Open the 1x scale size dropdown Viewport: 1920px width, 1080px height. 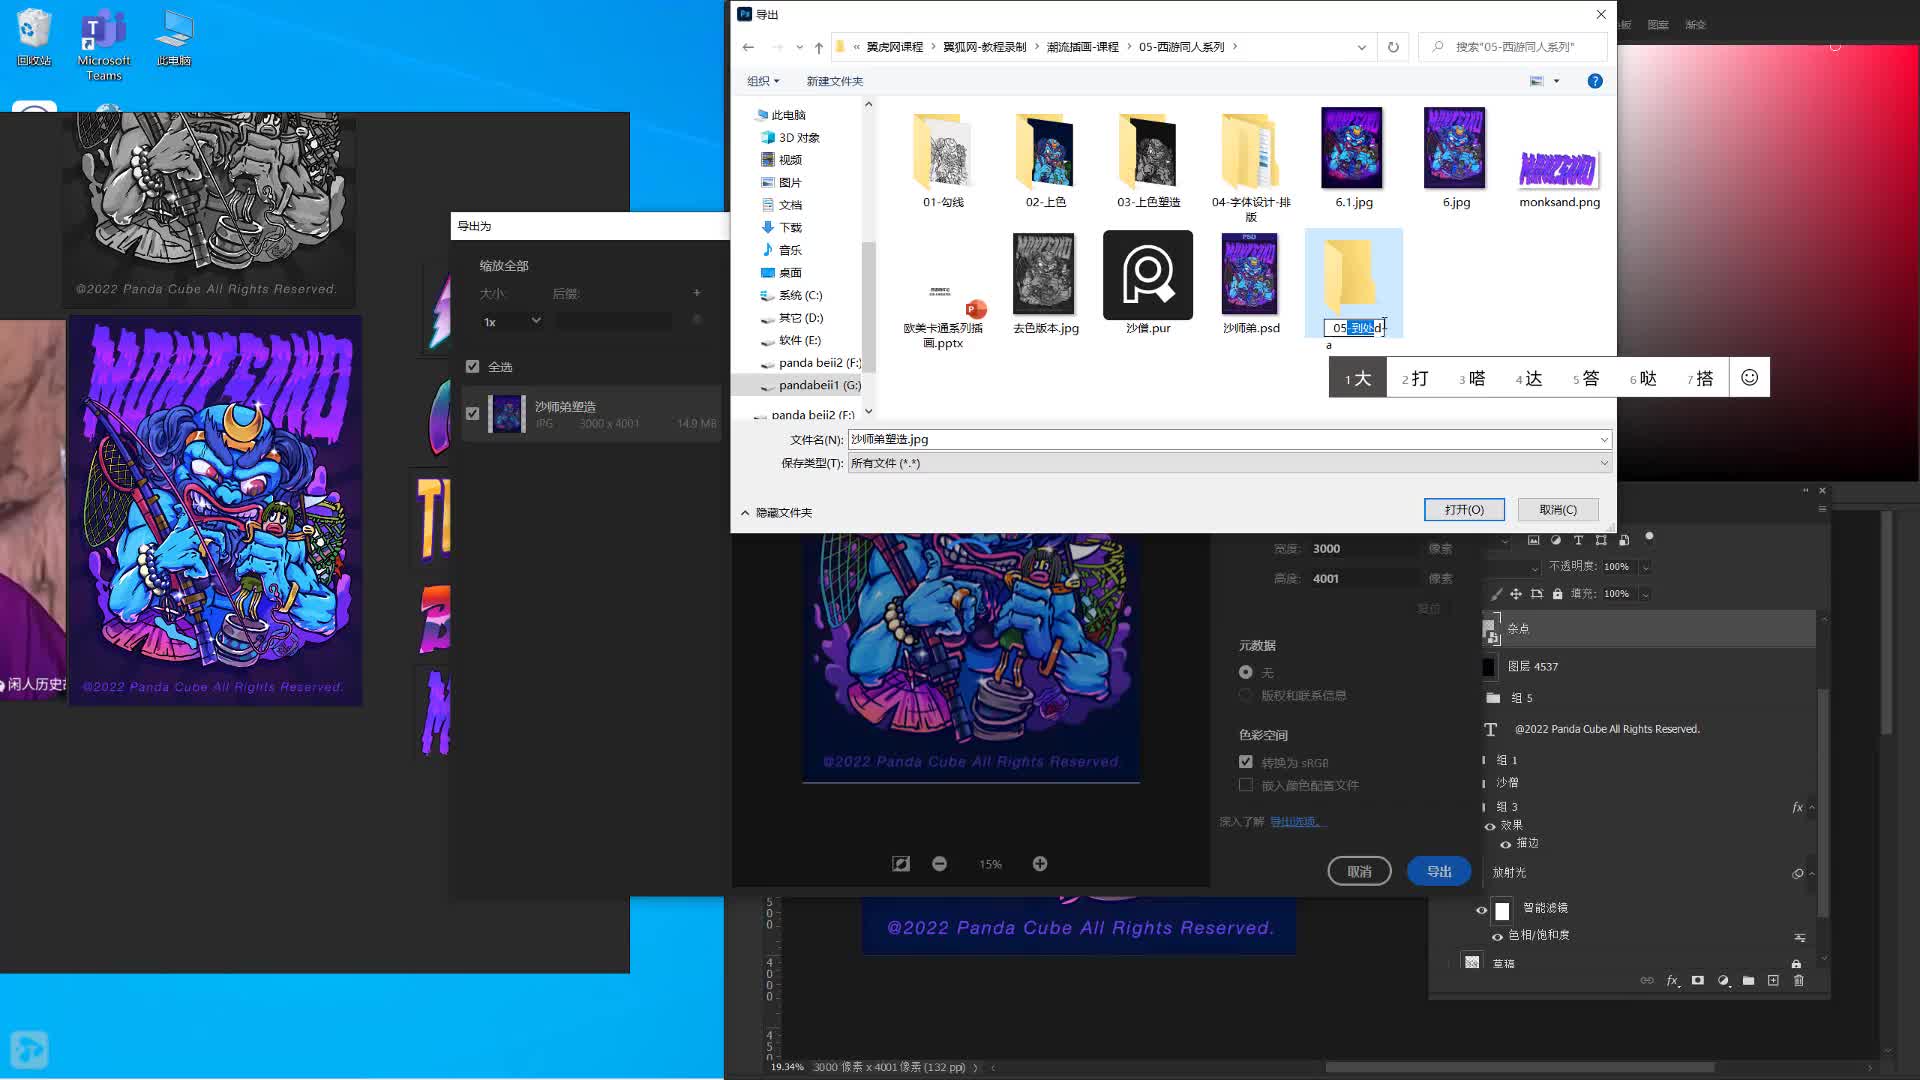511,321
